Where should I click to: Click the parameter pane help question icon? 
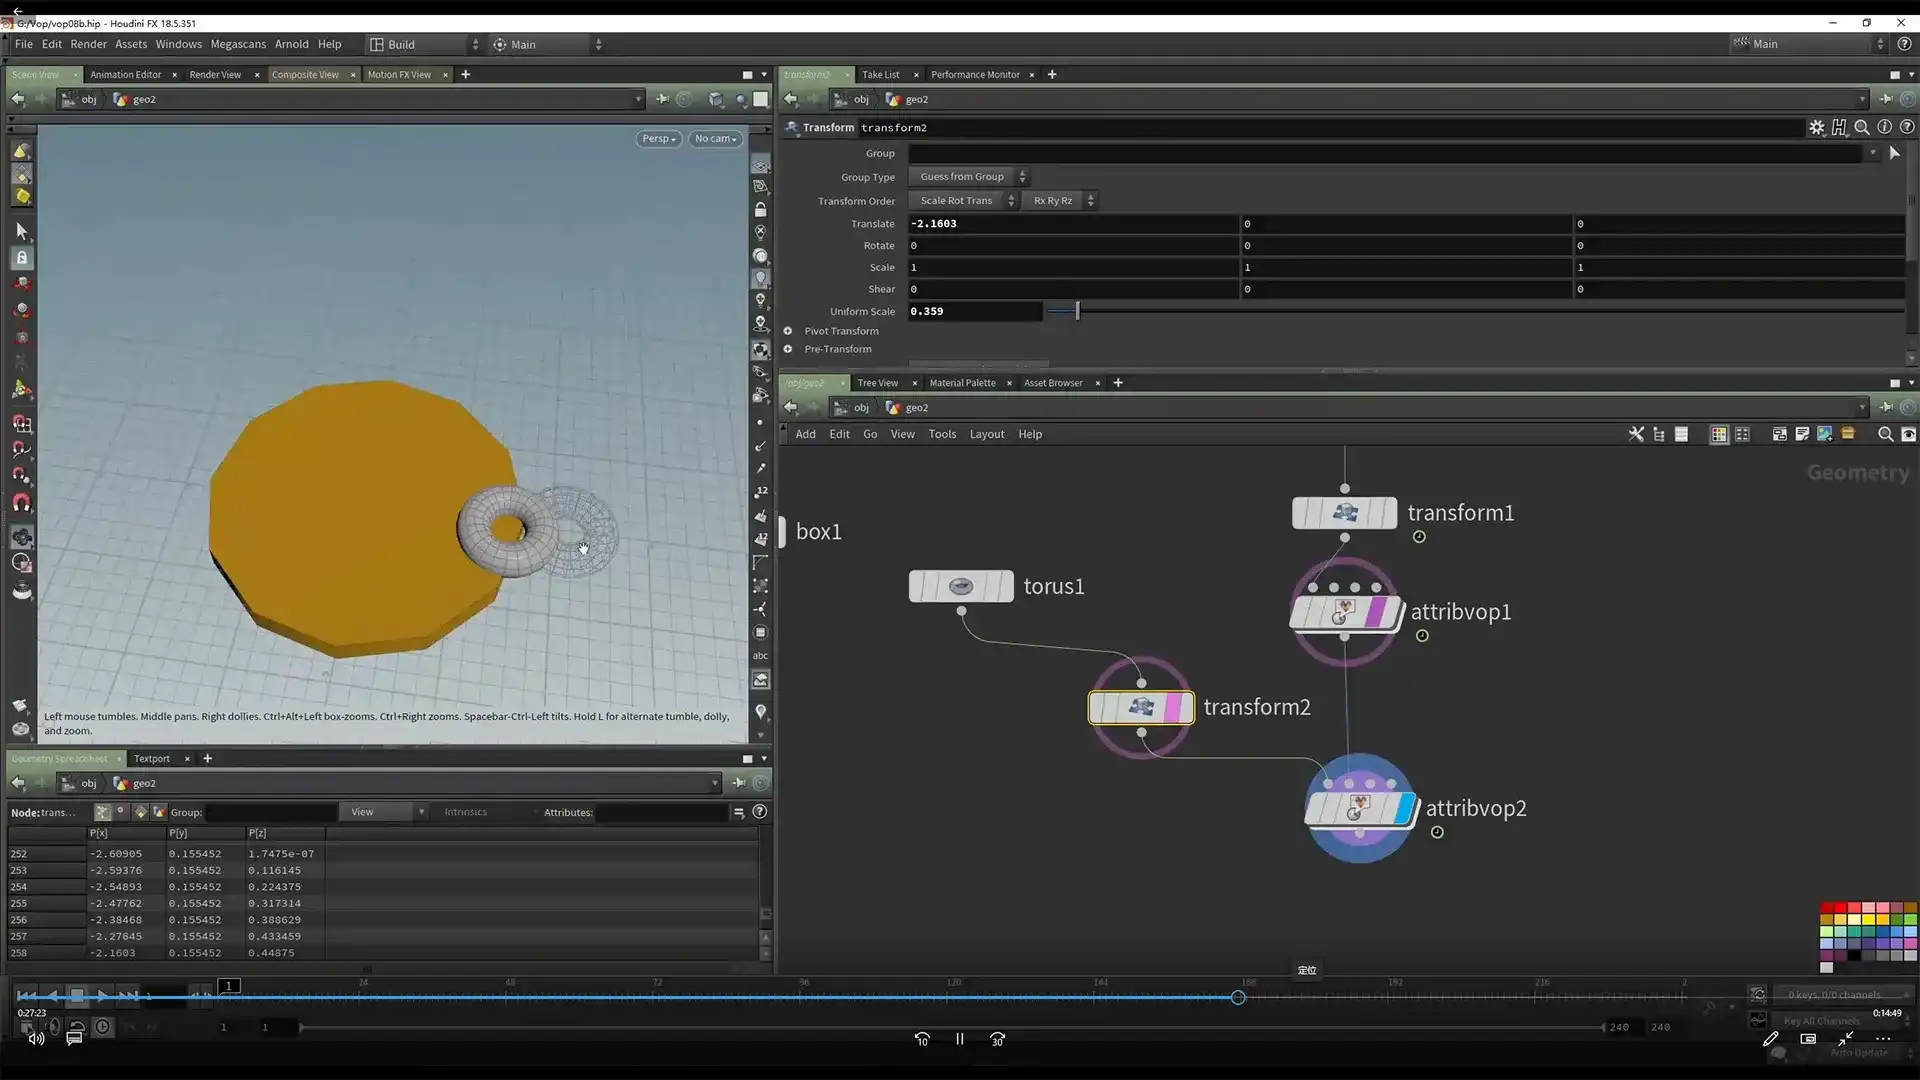pyautogui.click(x=1907, y=127)
